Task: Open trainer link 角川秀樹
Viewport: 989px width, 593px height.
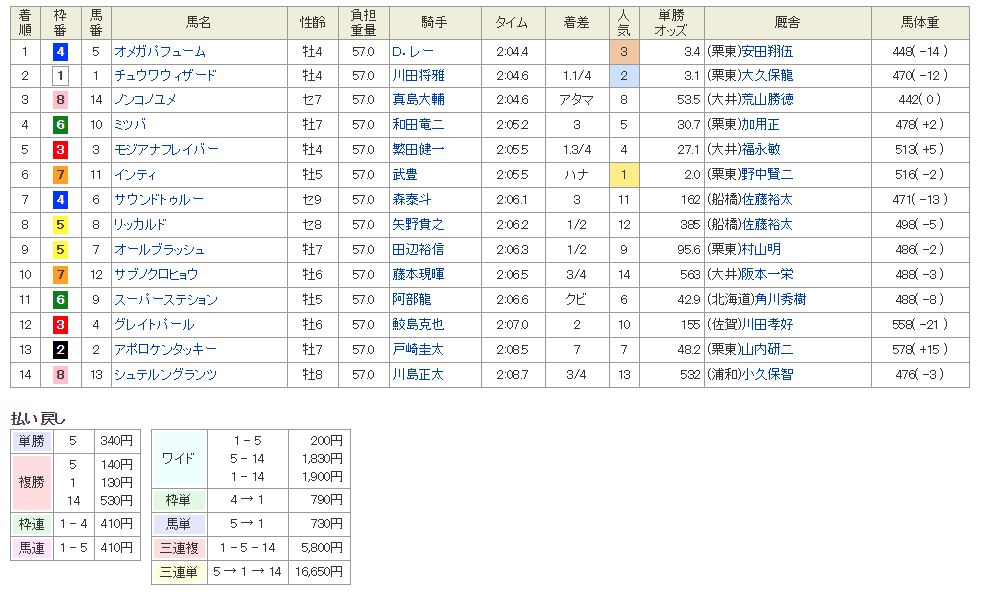Action: (780, 300)
